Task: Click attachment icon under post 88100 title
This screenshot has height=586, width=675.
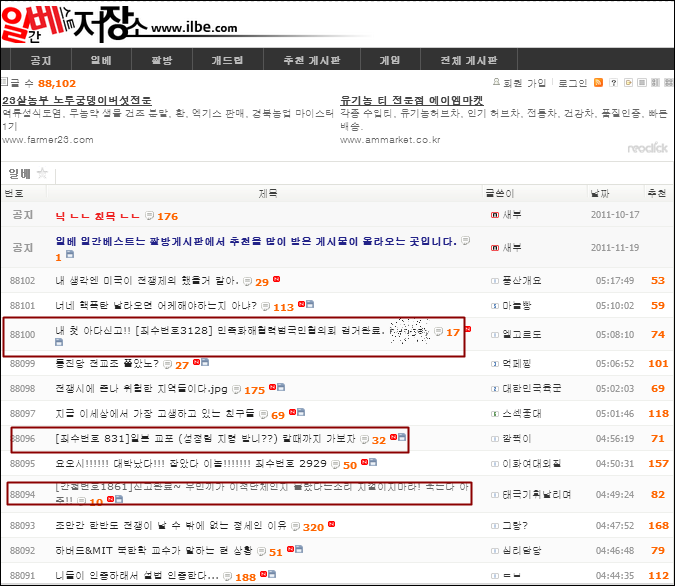Action: pyautogui.click(x=59, y=342)
